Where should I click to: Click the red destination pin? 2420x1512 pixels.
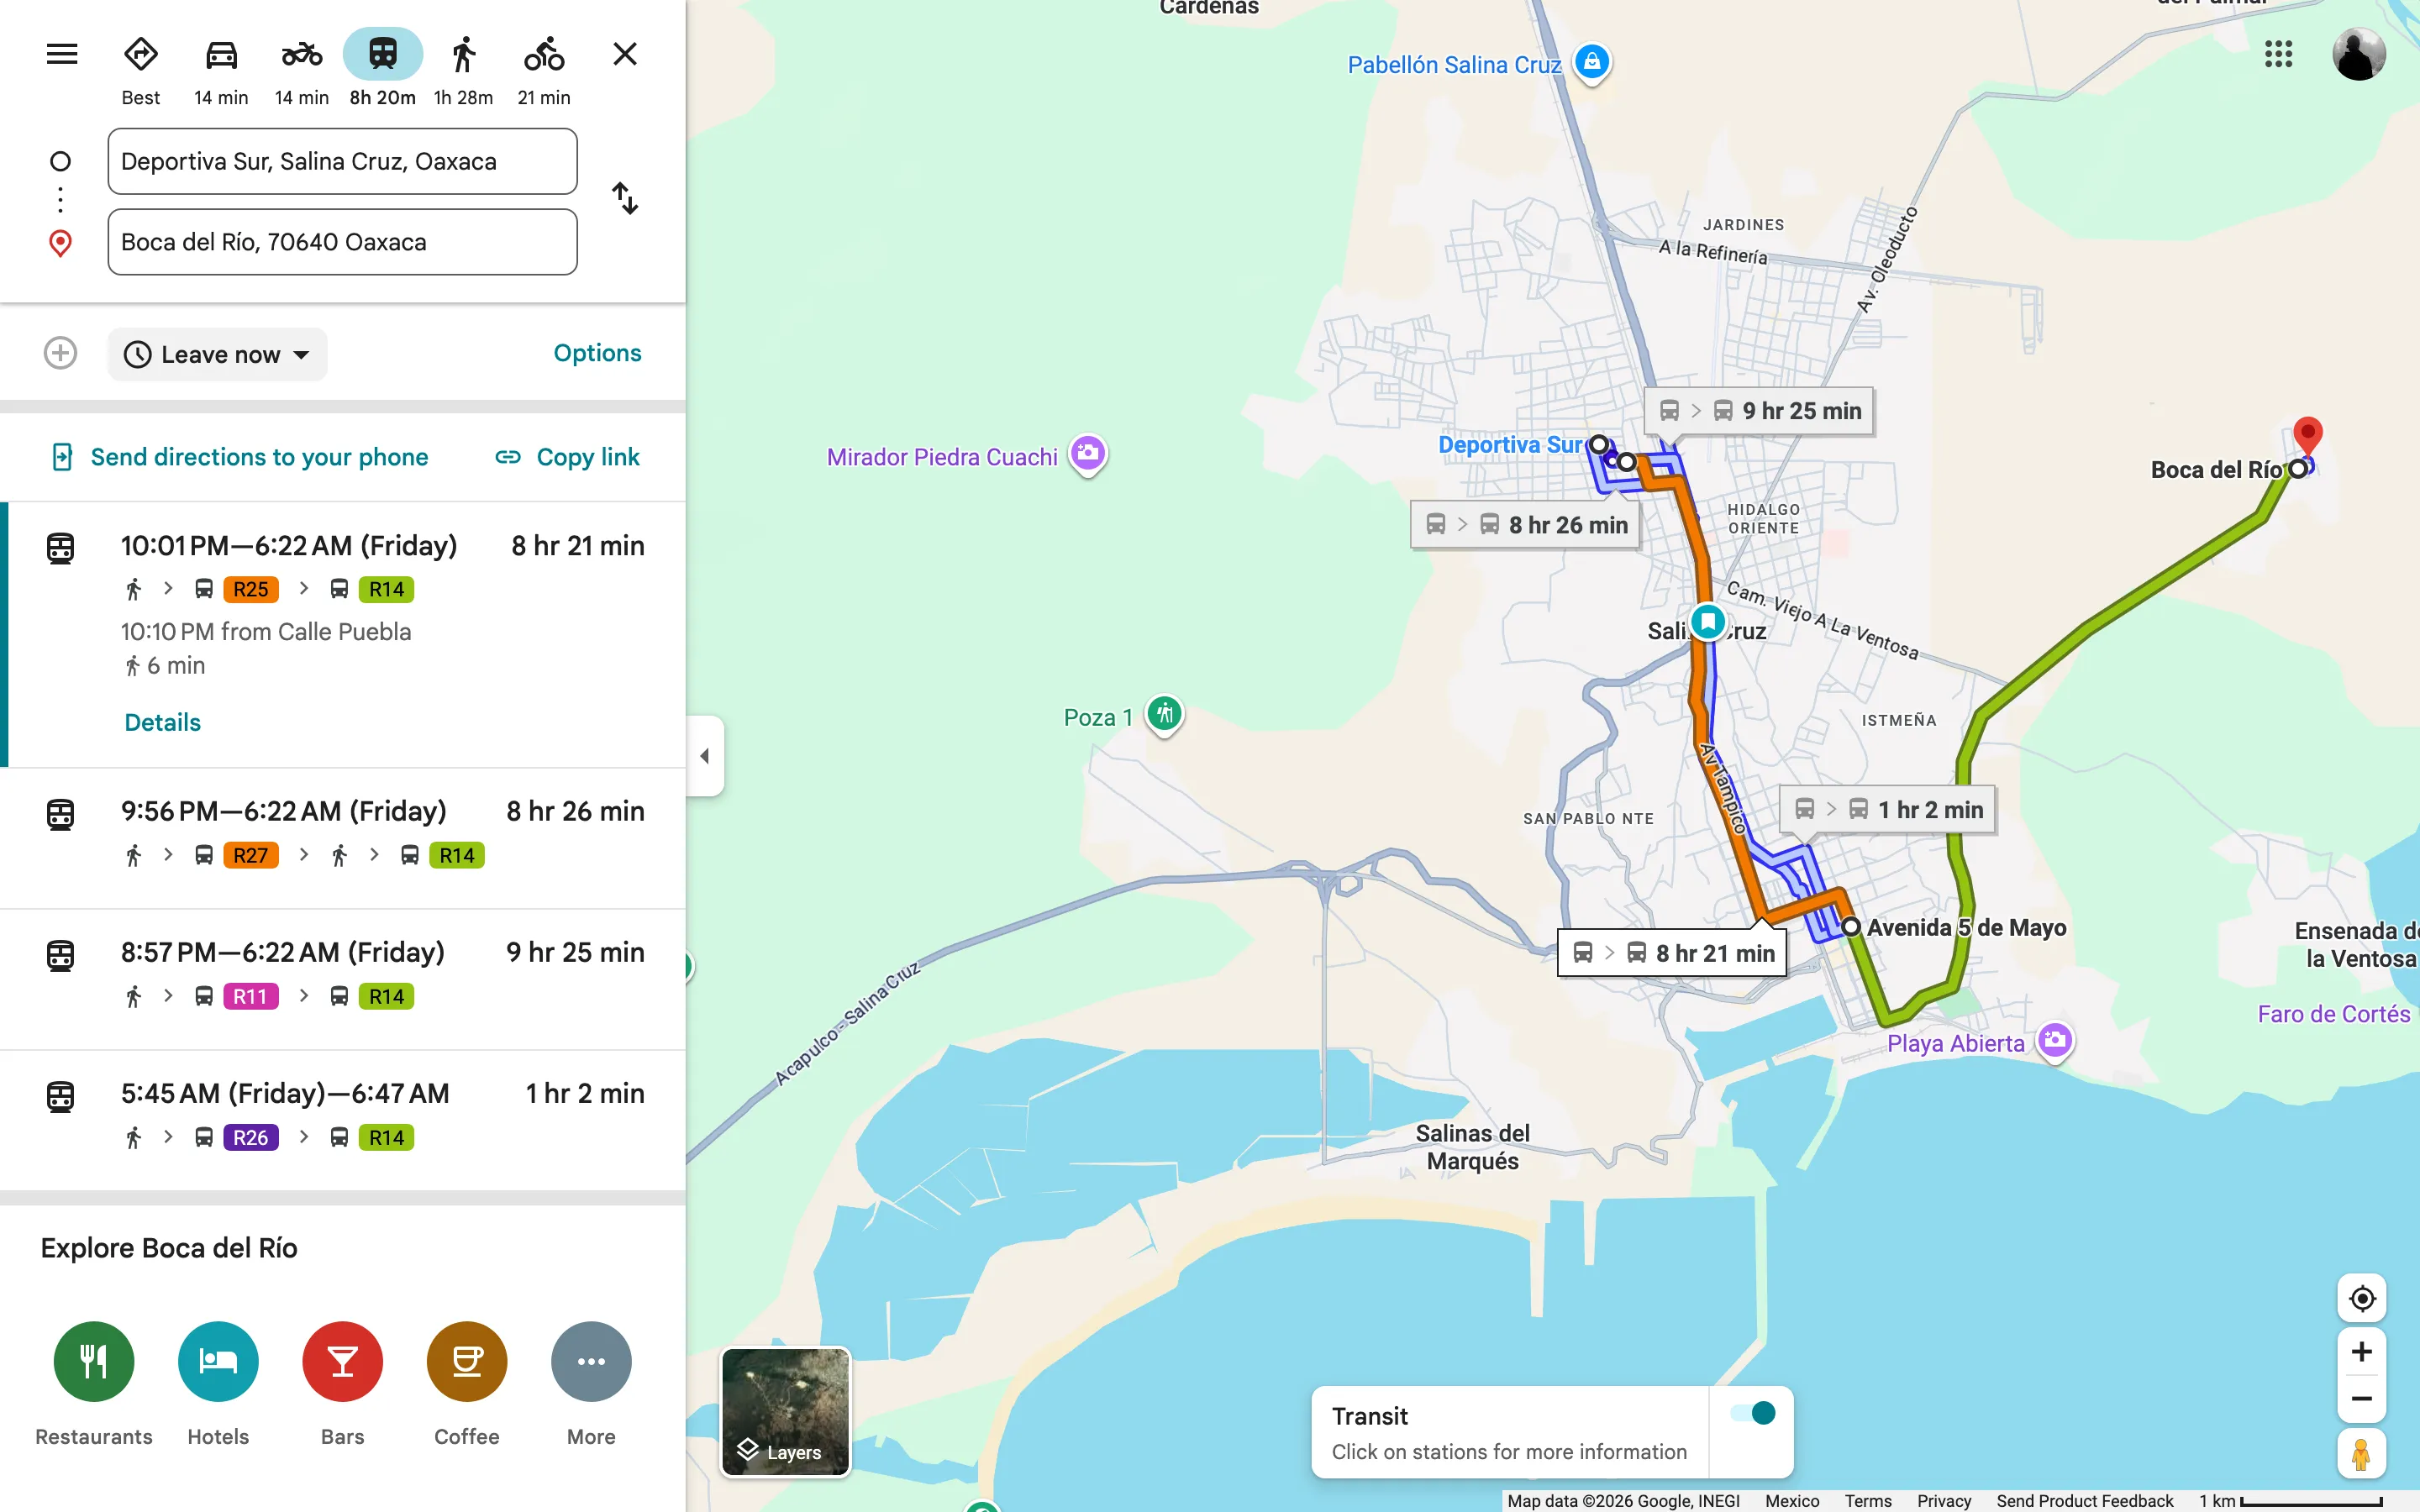coord(2307,436)
